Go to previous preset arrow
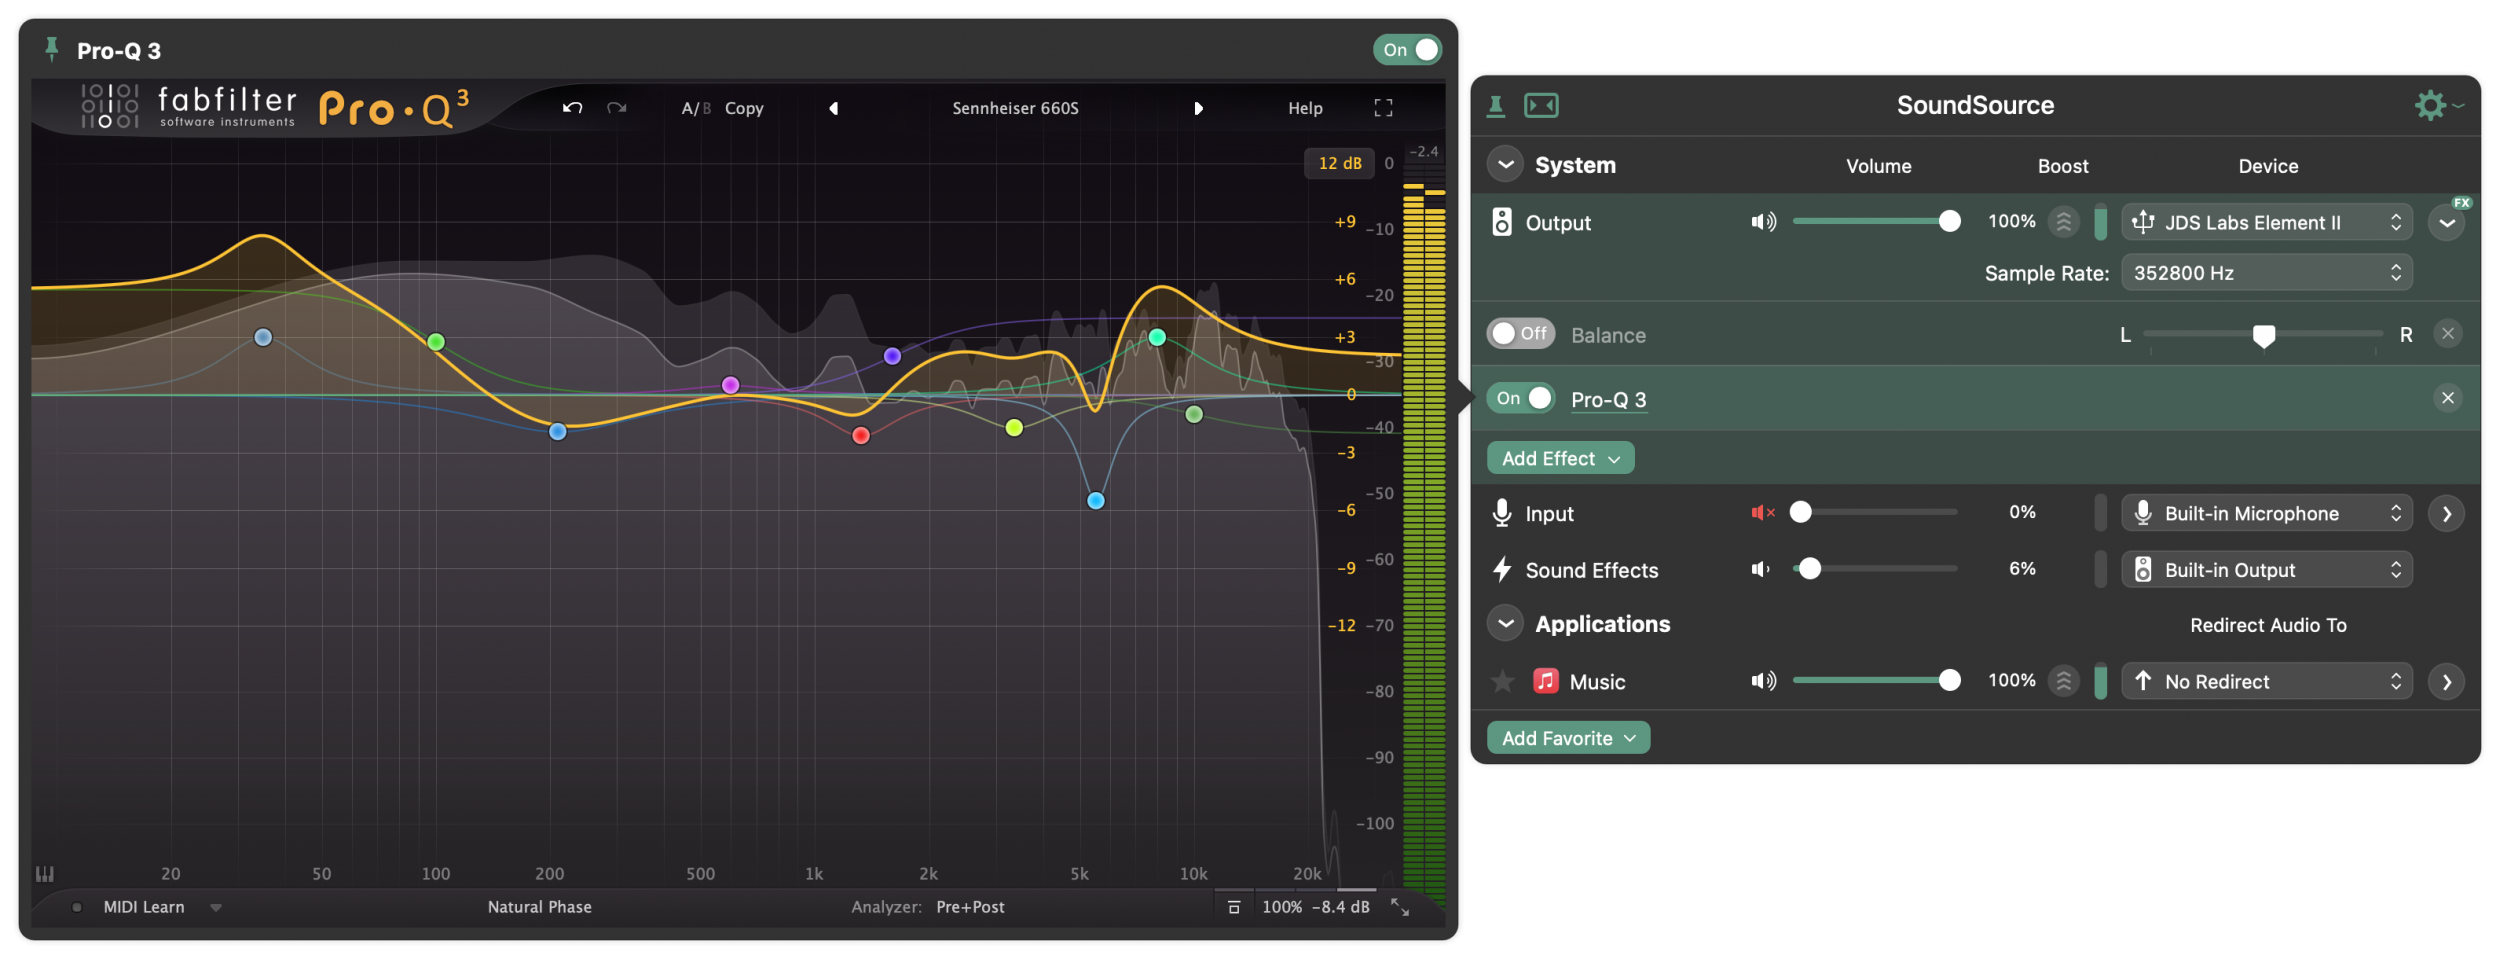 [833, 108]
